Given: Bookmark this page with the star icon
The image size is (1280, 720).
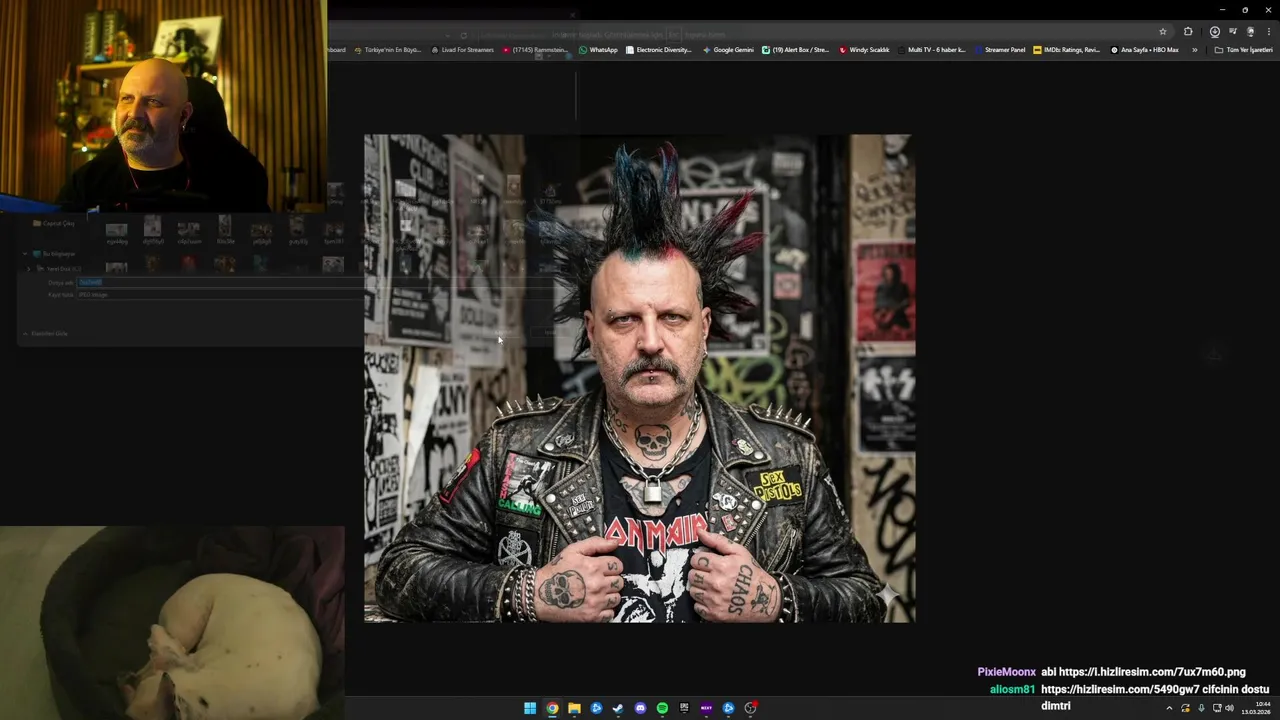Looking at the screenshot, I should (x=1163, y=32).
